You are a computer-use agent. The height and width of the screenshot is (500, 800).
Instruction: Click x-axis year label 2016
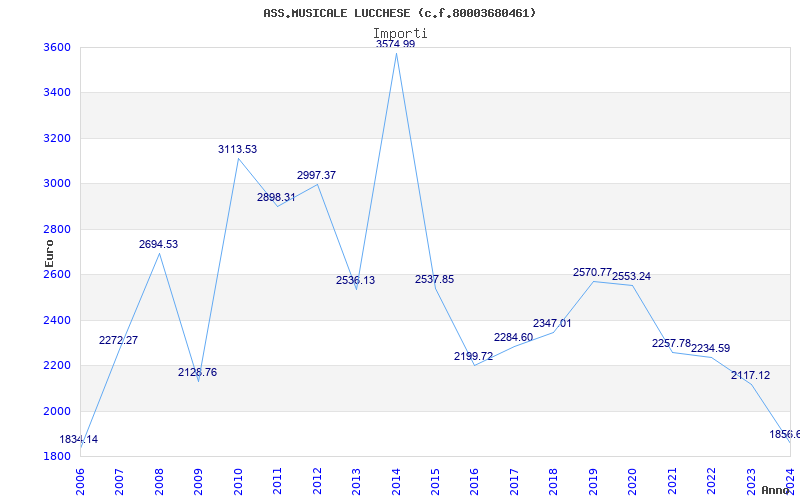pyautogui.click(x=474, y=481)
